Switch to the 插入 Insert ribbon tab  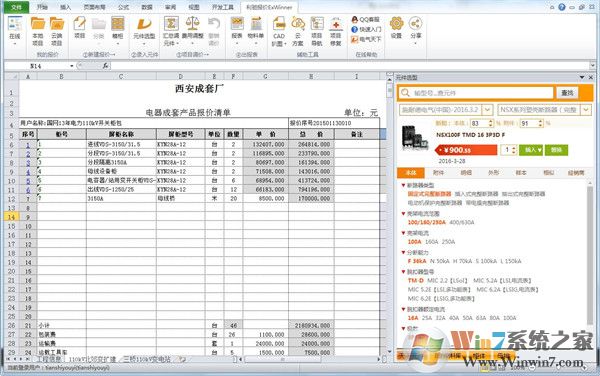pyautogui.click(x=65, y=7)
